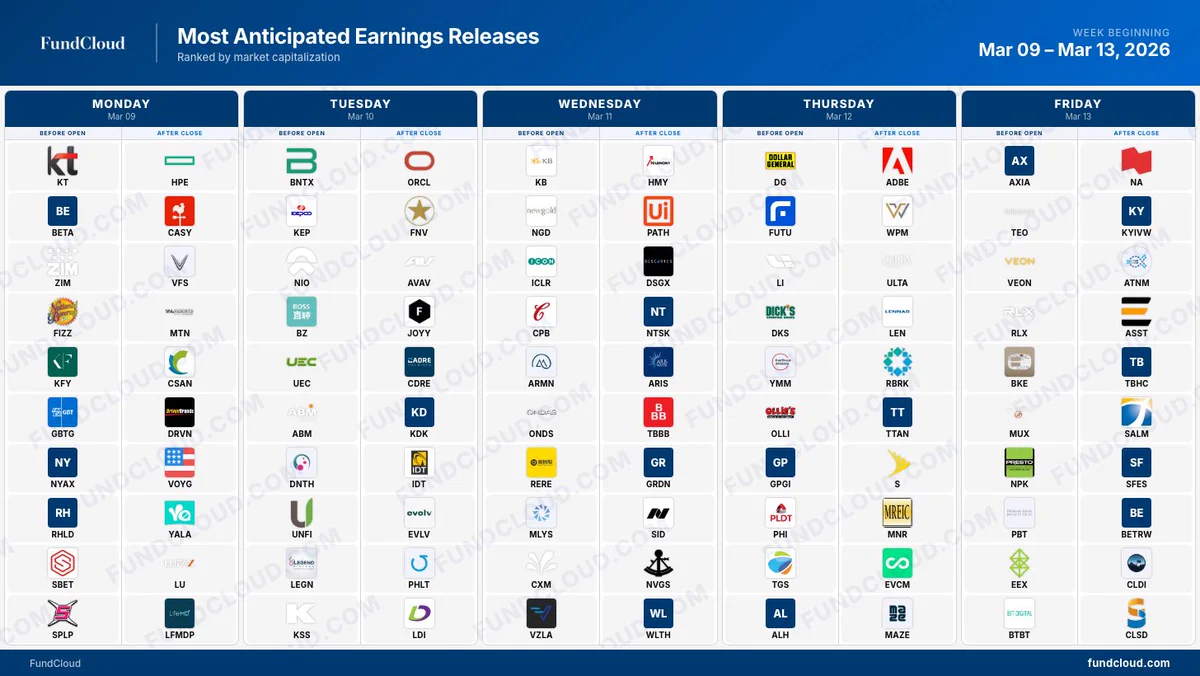
Task: Click the SFES ticker tile
Action: [1136, 468]
